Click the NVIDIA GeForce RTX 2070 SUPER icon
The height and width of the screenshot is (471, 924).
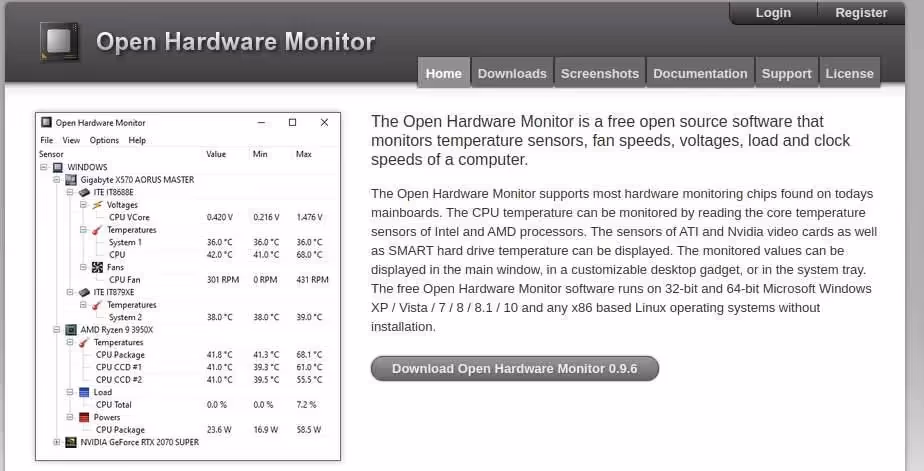tap(71, 442)
